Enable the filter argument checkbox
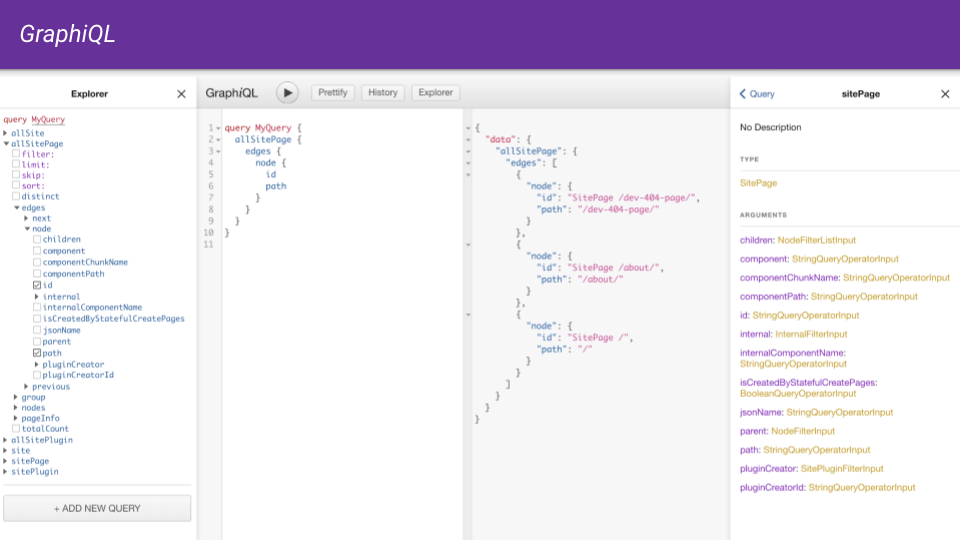The height and width of the screenshot is (540, 960). [x=16, y=154]
